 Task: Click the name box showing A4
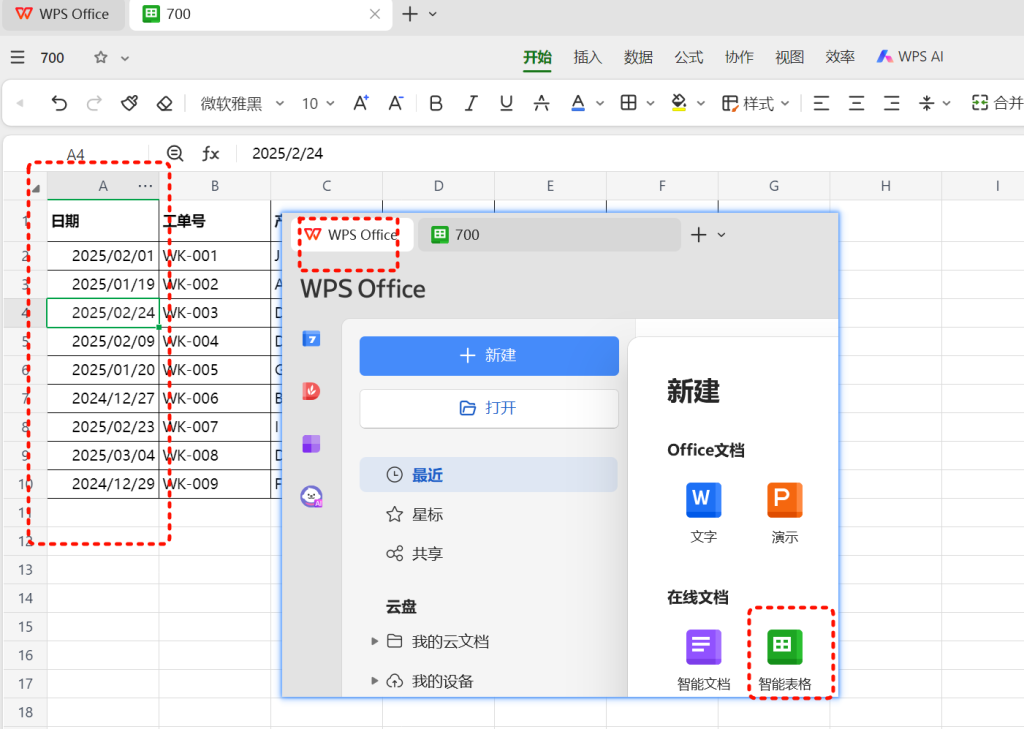[x=75, y=155]
